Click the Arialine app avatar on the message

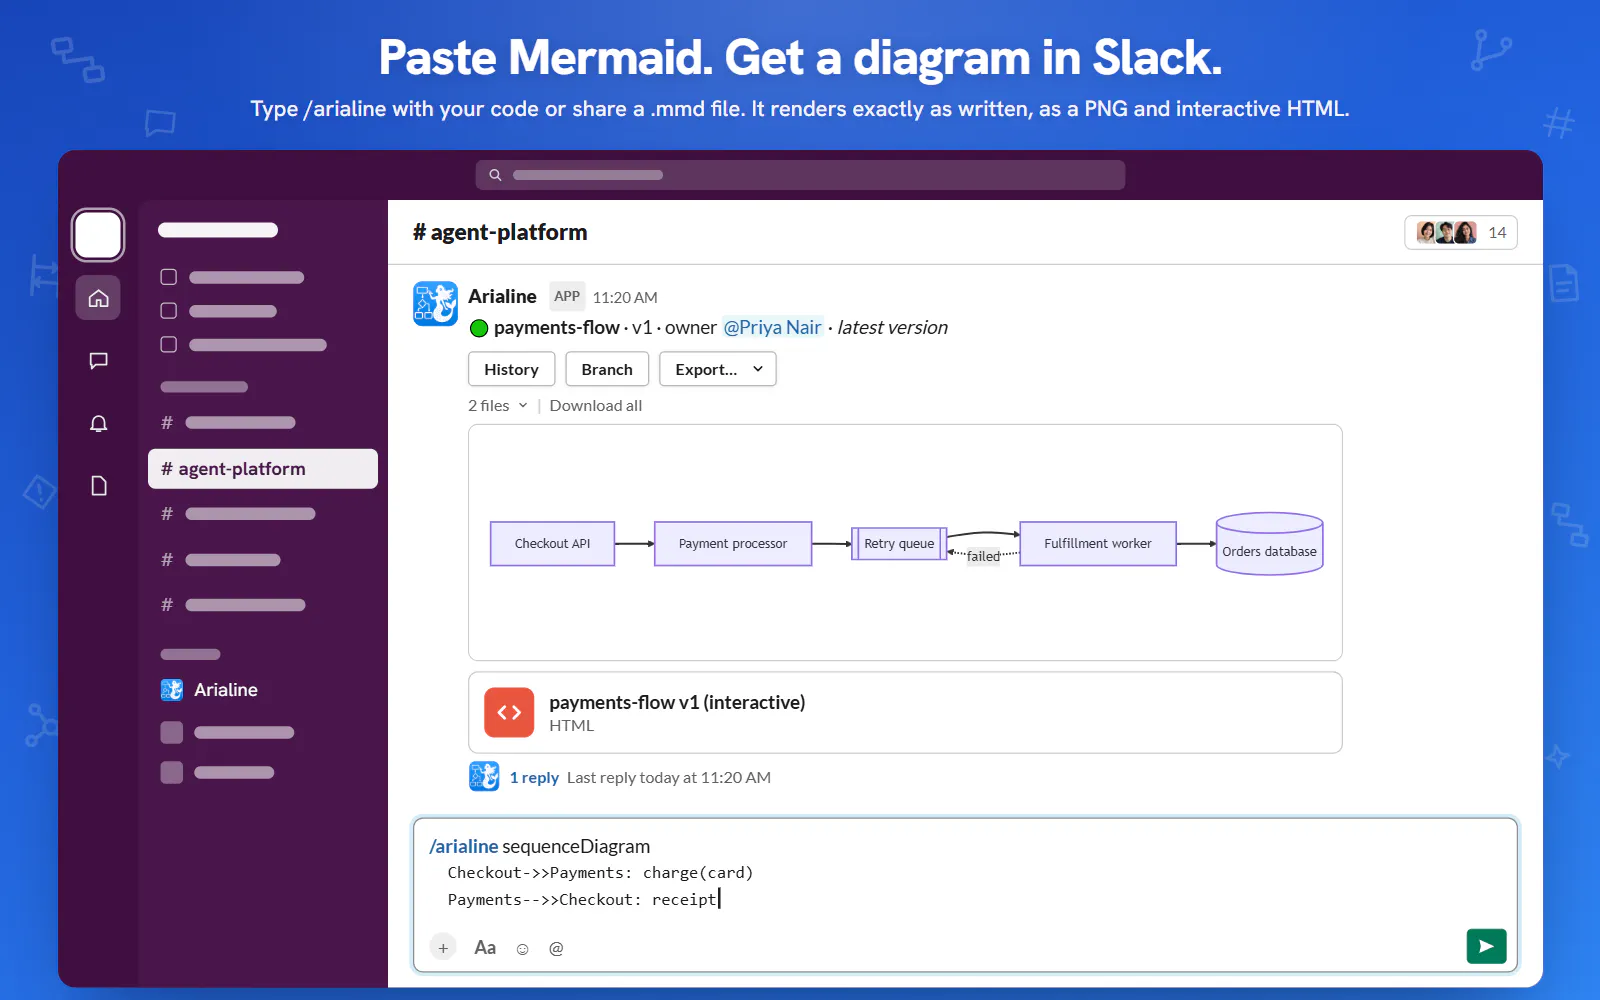(435, 303)
